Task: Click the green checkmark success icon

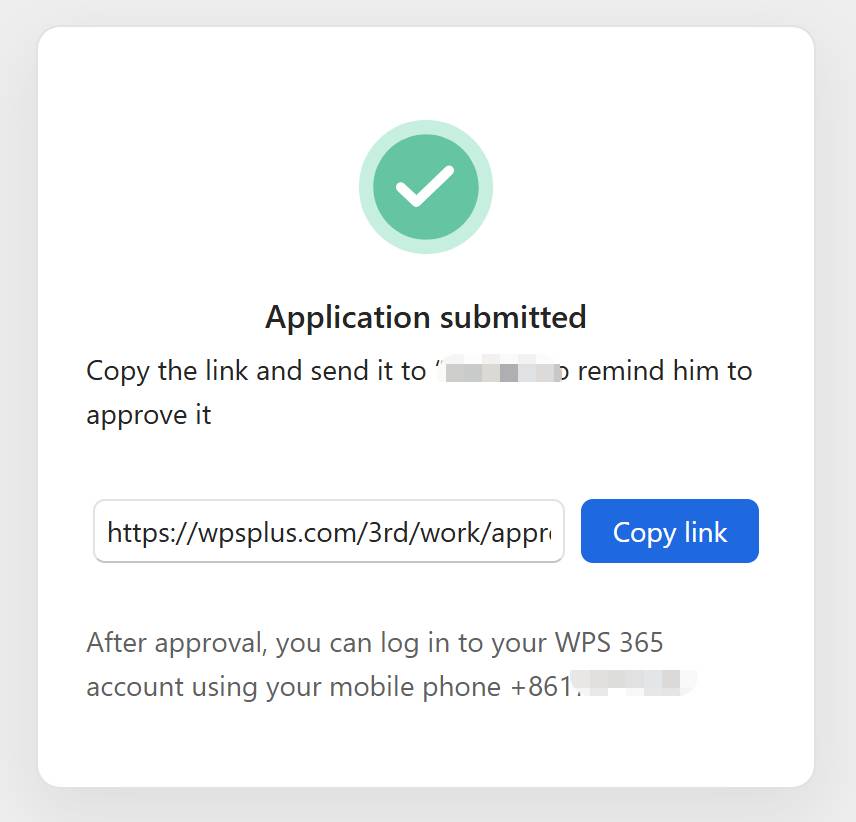Action: [x=426, y=187]
